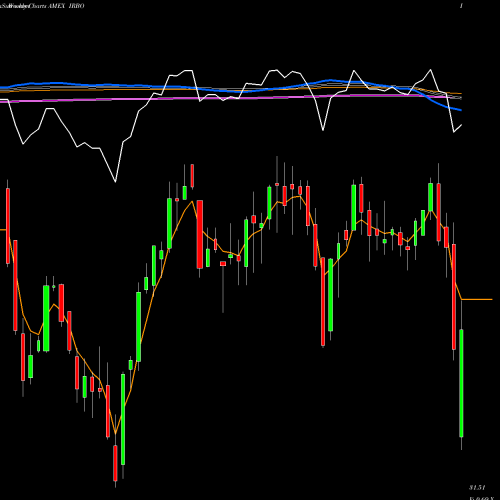This screenshot has width=500, height=500.
Task: Click the flat end of the orange moving average
Action: [x=477, y=300]
